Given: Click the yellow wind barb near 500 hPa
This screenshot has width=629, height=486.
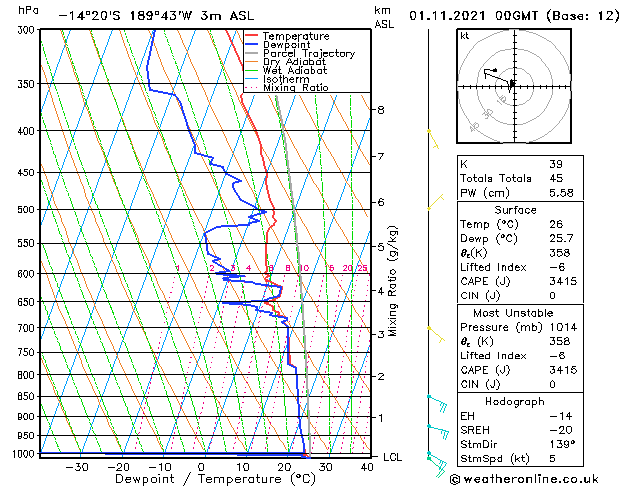Looking at the screenshot, I should tap(436, 202).
